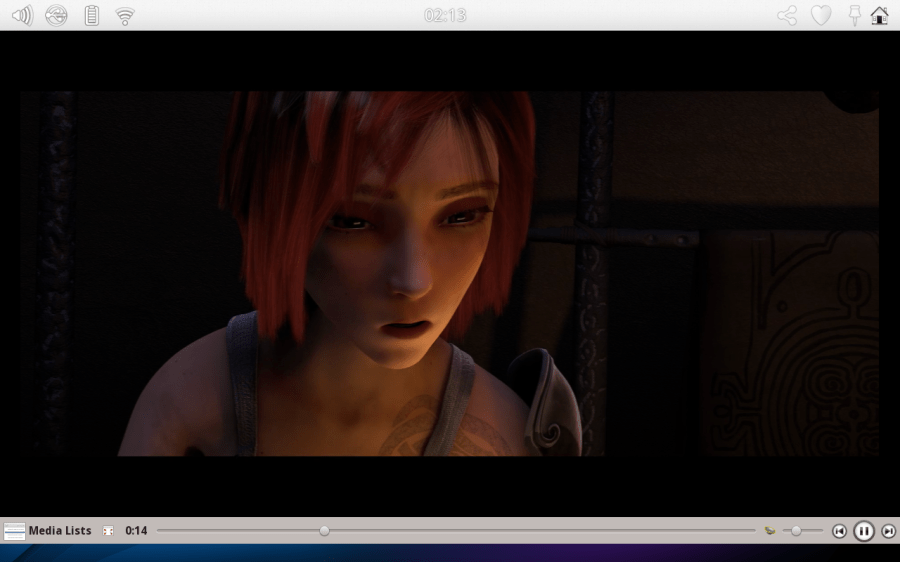The height and width of the screenshot is (562, 900).
Task: Click the small volume icon beside volume slider
Action: coord(770,531)
